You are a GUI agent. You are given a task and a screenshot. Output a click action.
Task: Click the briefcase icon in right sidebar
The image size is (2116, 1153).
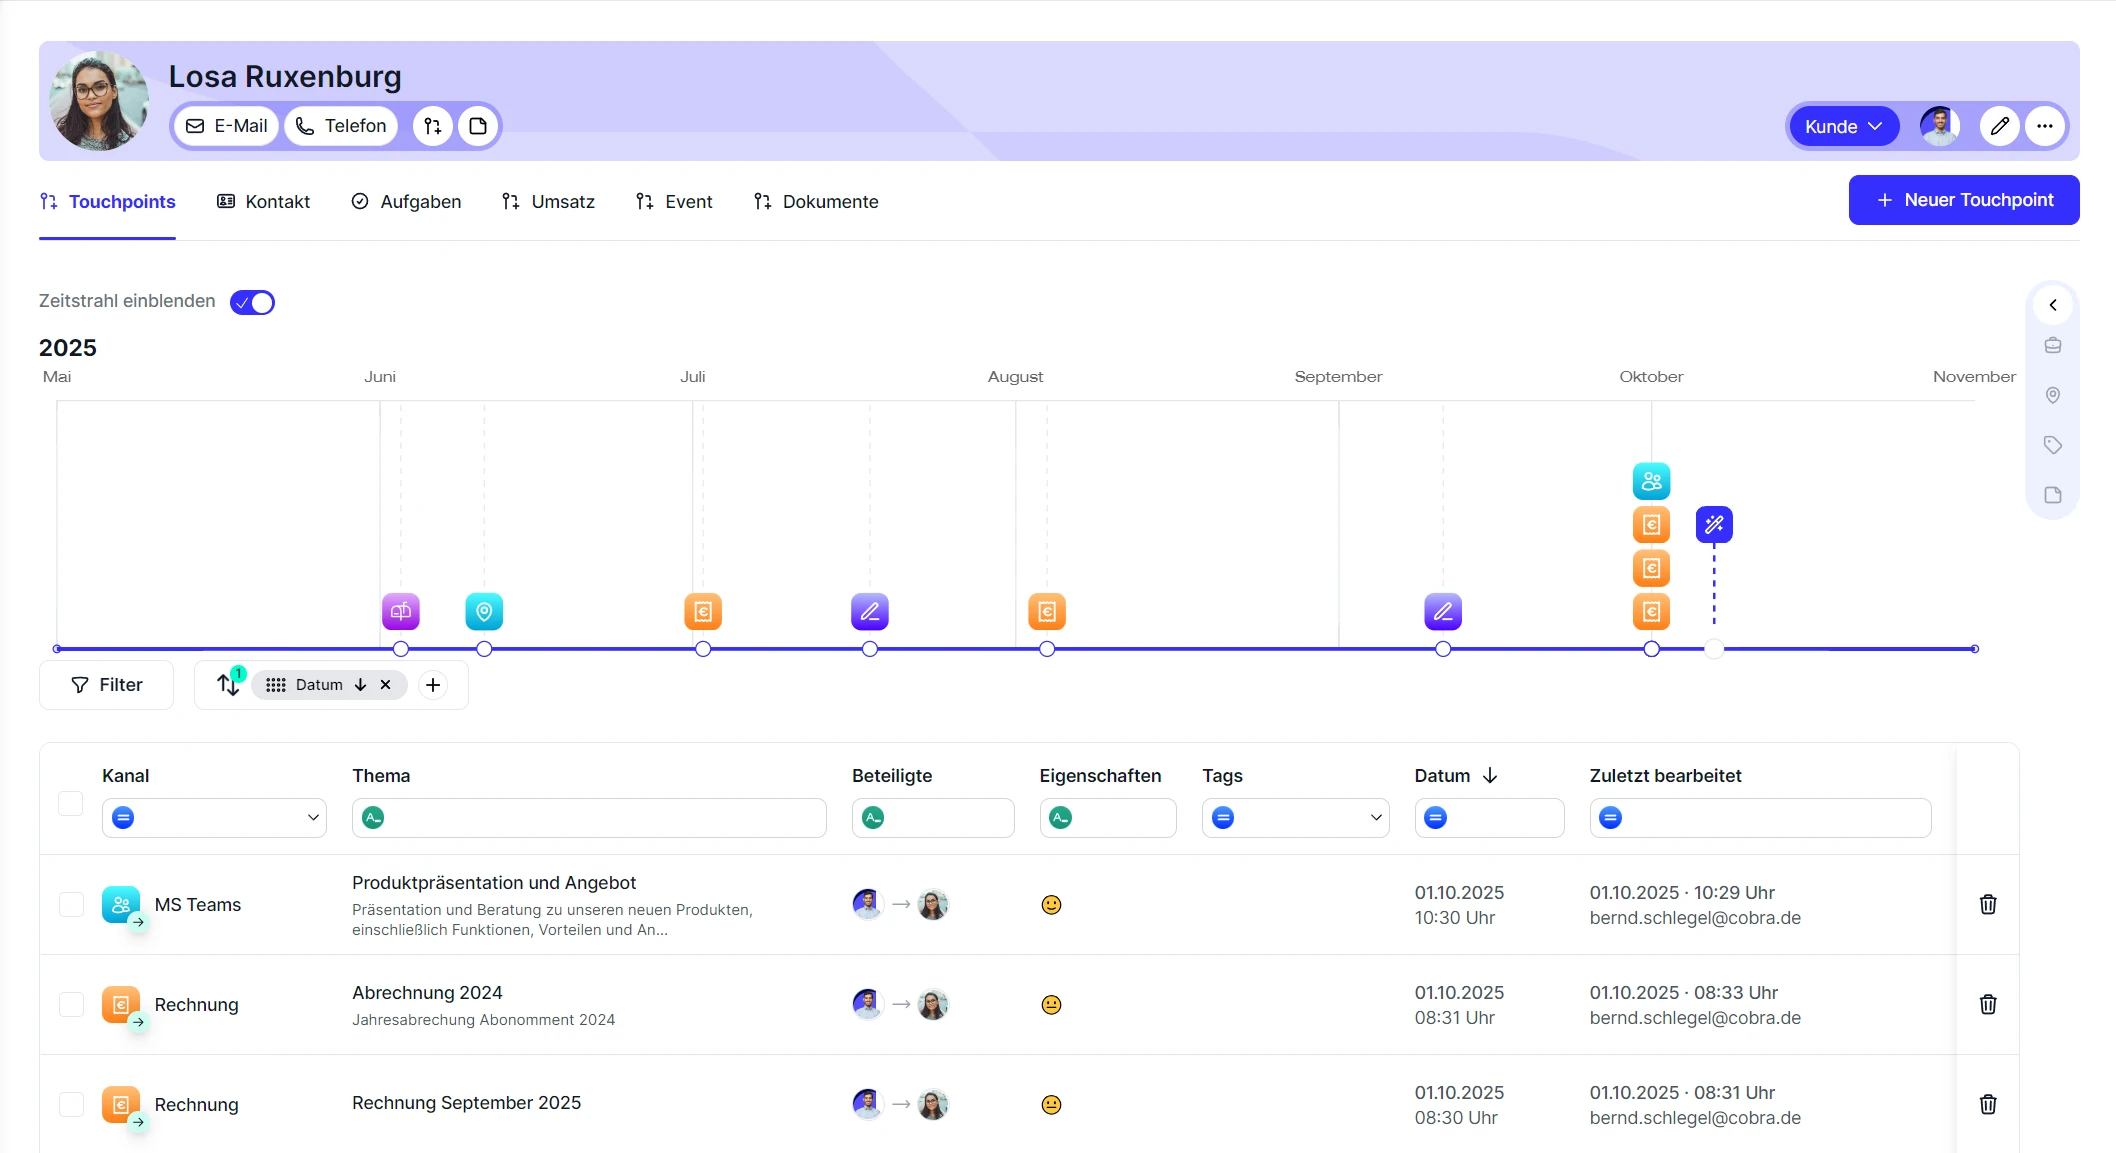tap(2053, 345)
